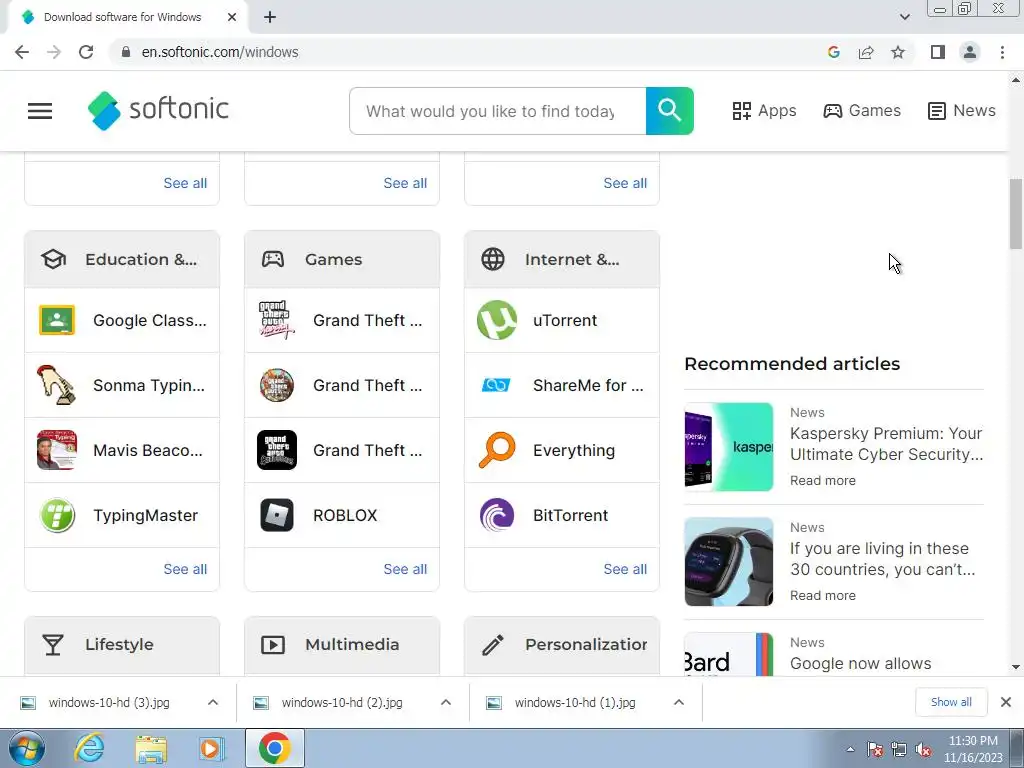Click the Softonic logo
This screenshot has width=1024, height=768.
coord(158,110)
